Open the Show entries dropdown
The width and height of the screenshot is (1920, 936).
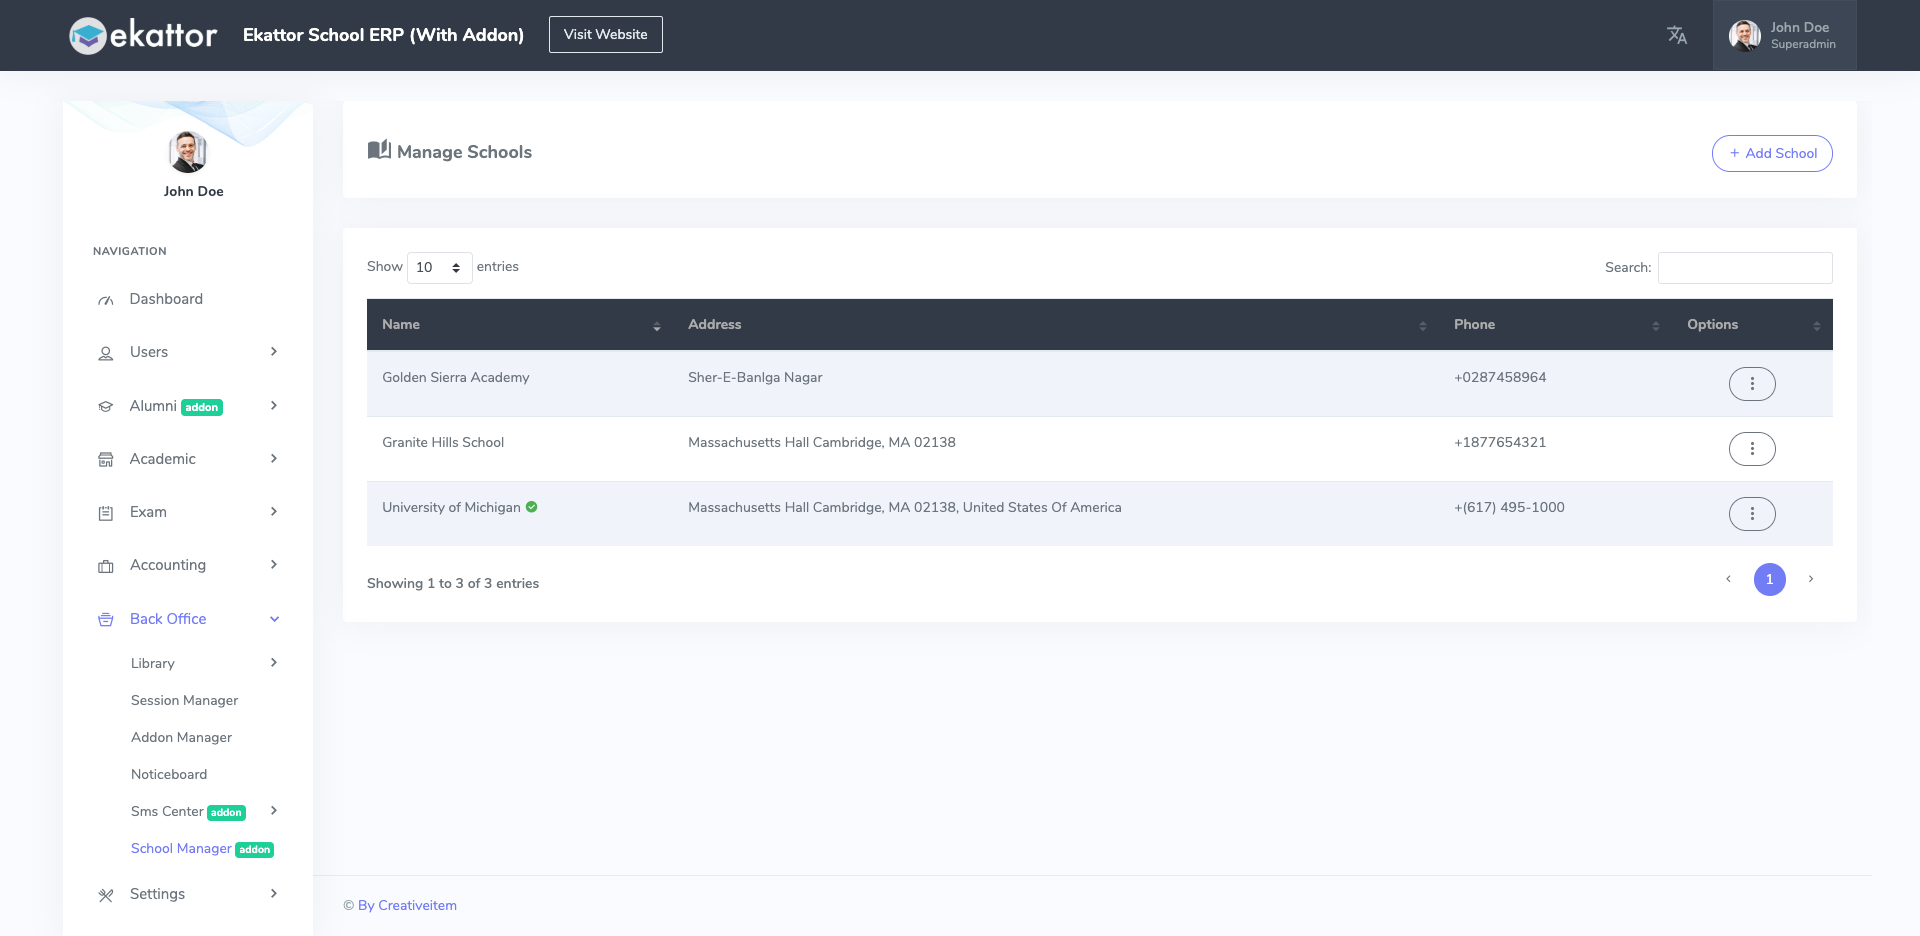pyautogui.click(x=439, y=267)
